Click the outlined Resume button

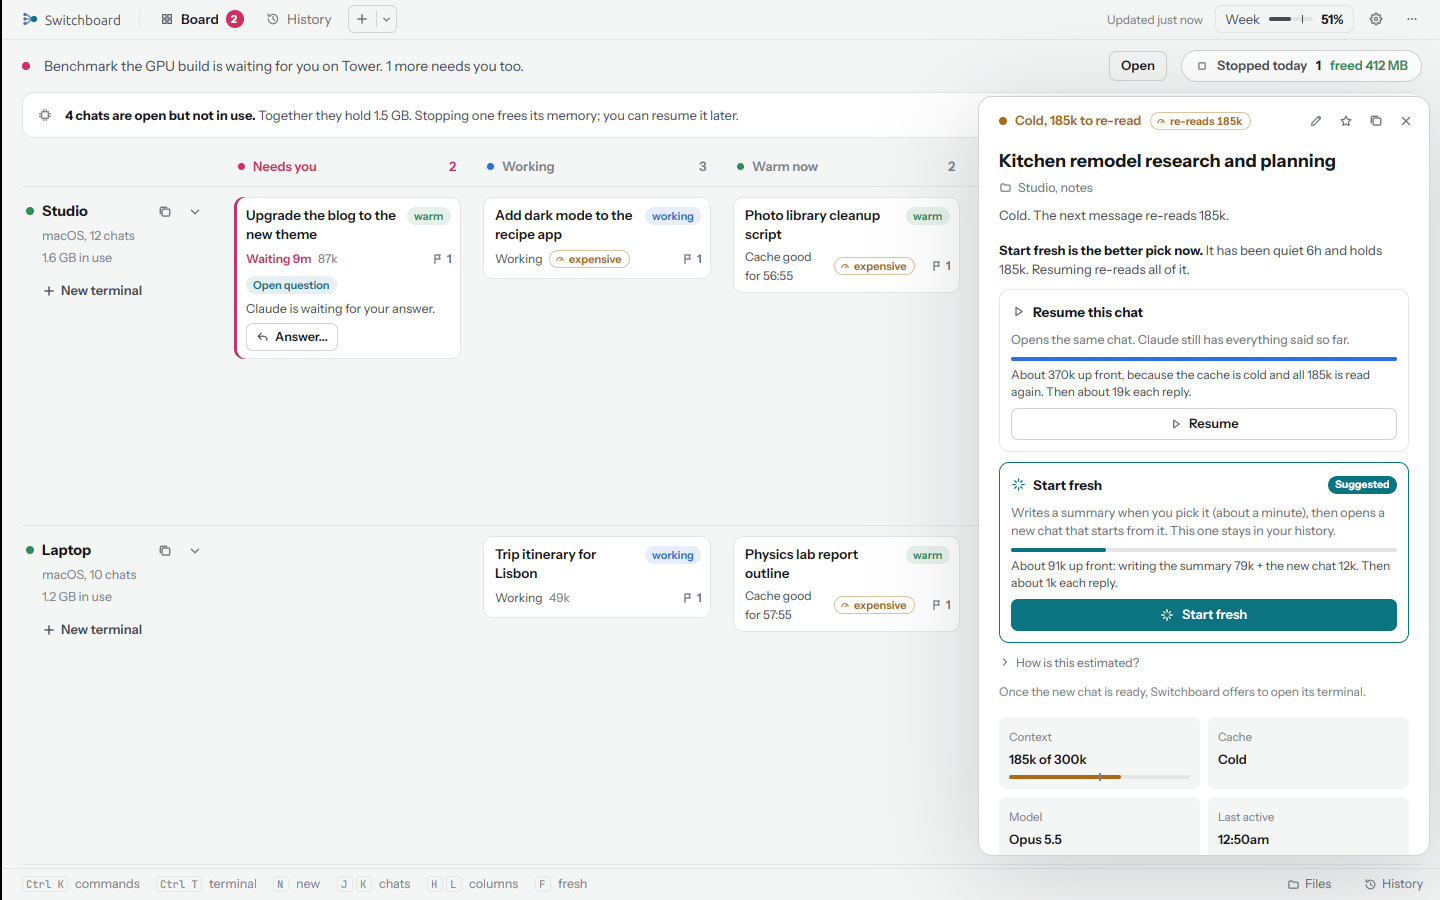click(x=1204, y=424)
